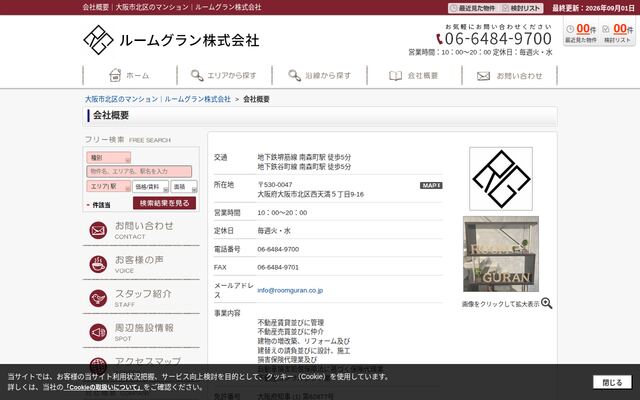This screenshot has width=640, height=400.
Task: Open 最近見た物件 counter at top right
Action: [x=581, y=32]
